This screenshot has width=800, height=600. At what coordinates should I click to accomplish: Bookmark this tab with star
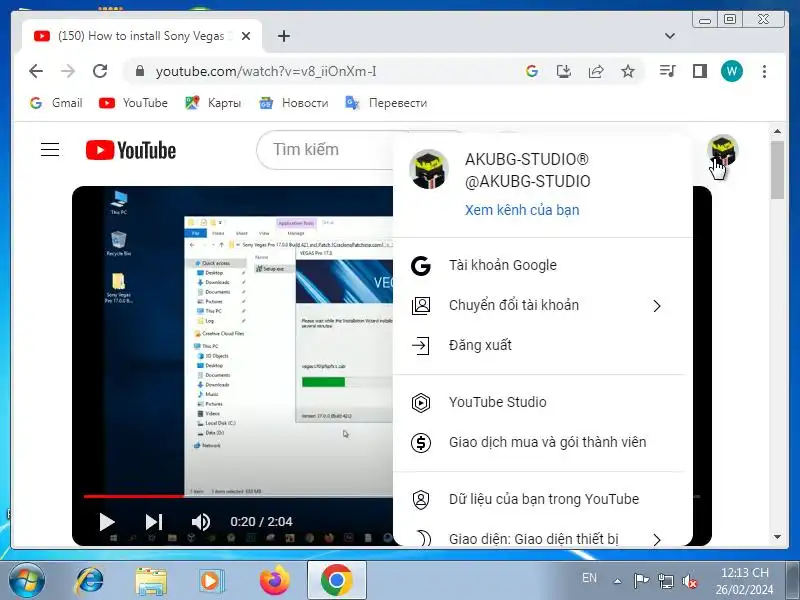pos(628,71)
